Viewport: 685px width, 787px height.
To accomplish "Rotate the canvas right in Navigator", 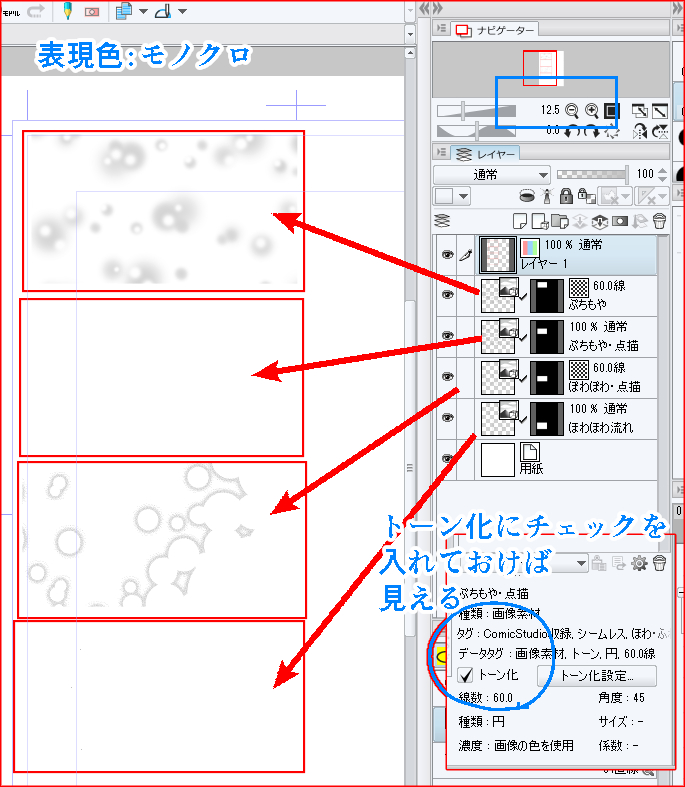I will 593,132.
